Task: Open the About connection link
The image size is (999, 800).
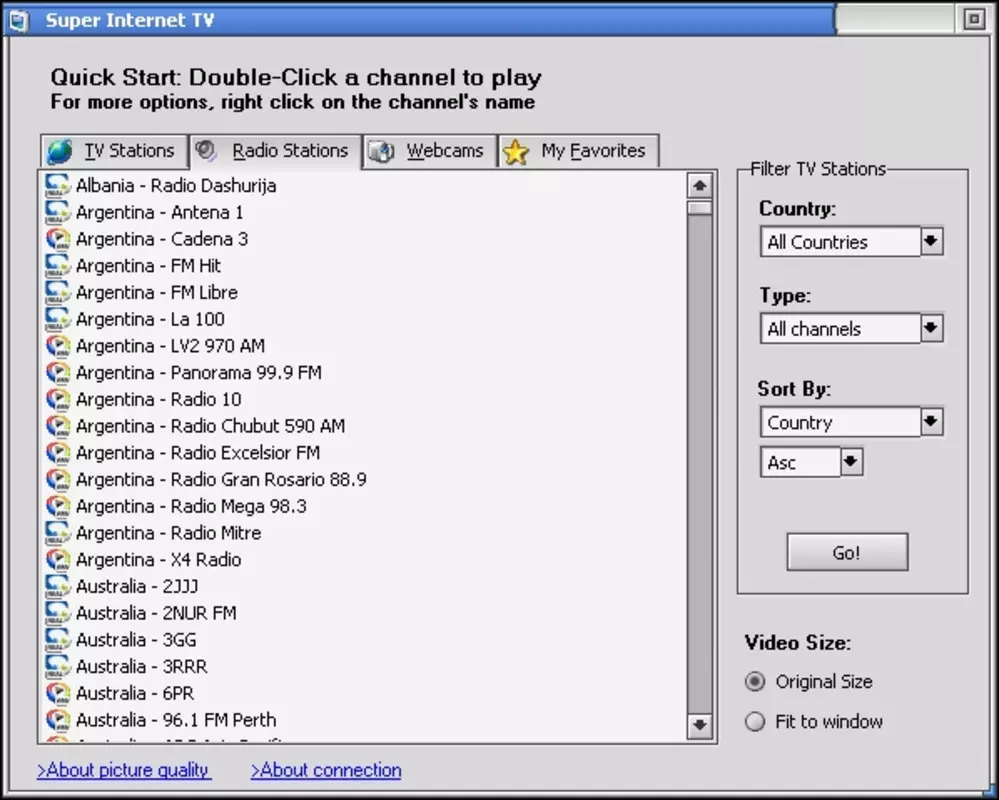Action: (326, 770)
